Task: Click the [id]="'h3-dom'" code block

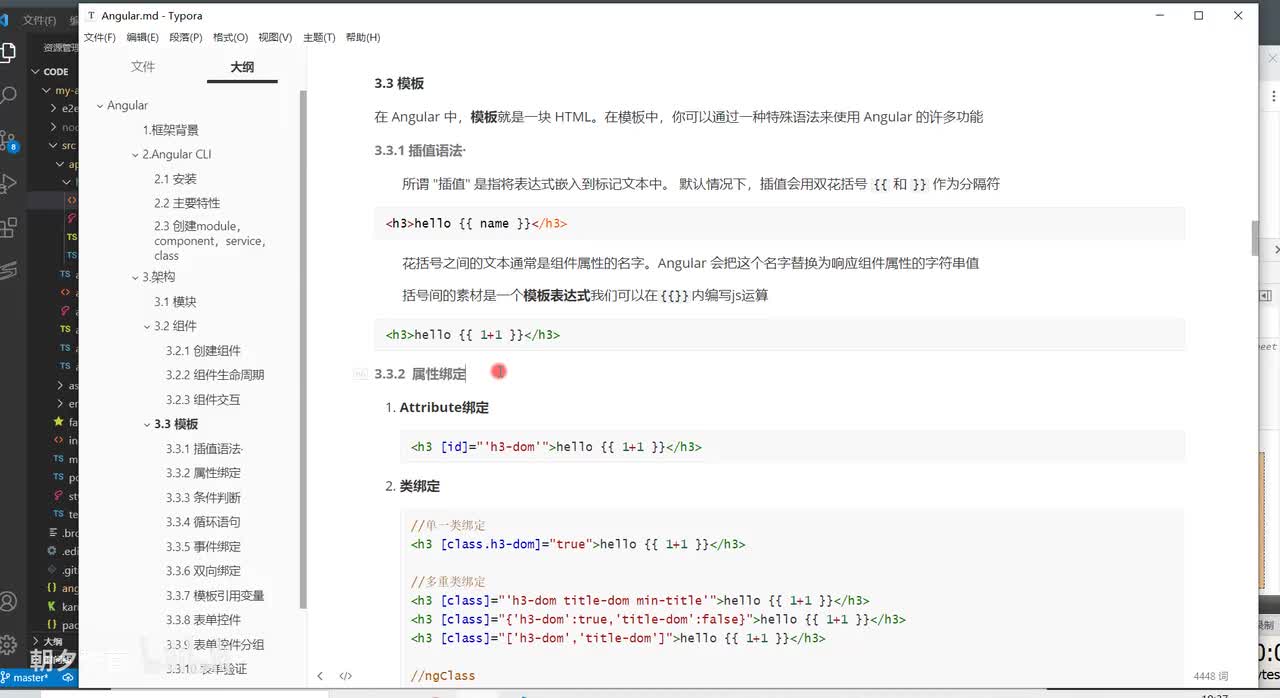Action: point(792,447)
